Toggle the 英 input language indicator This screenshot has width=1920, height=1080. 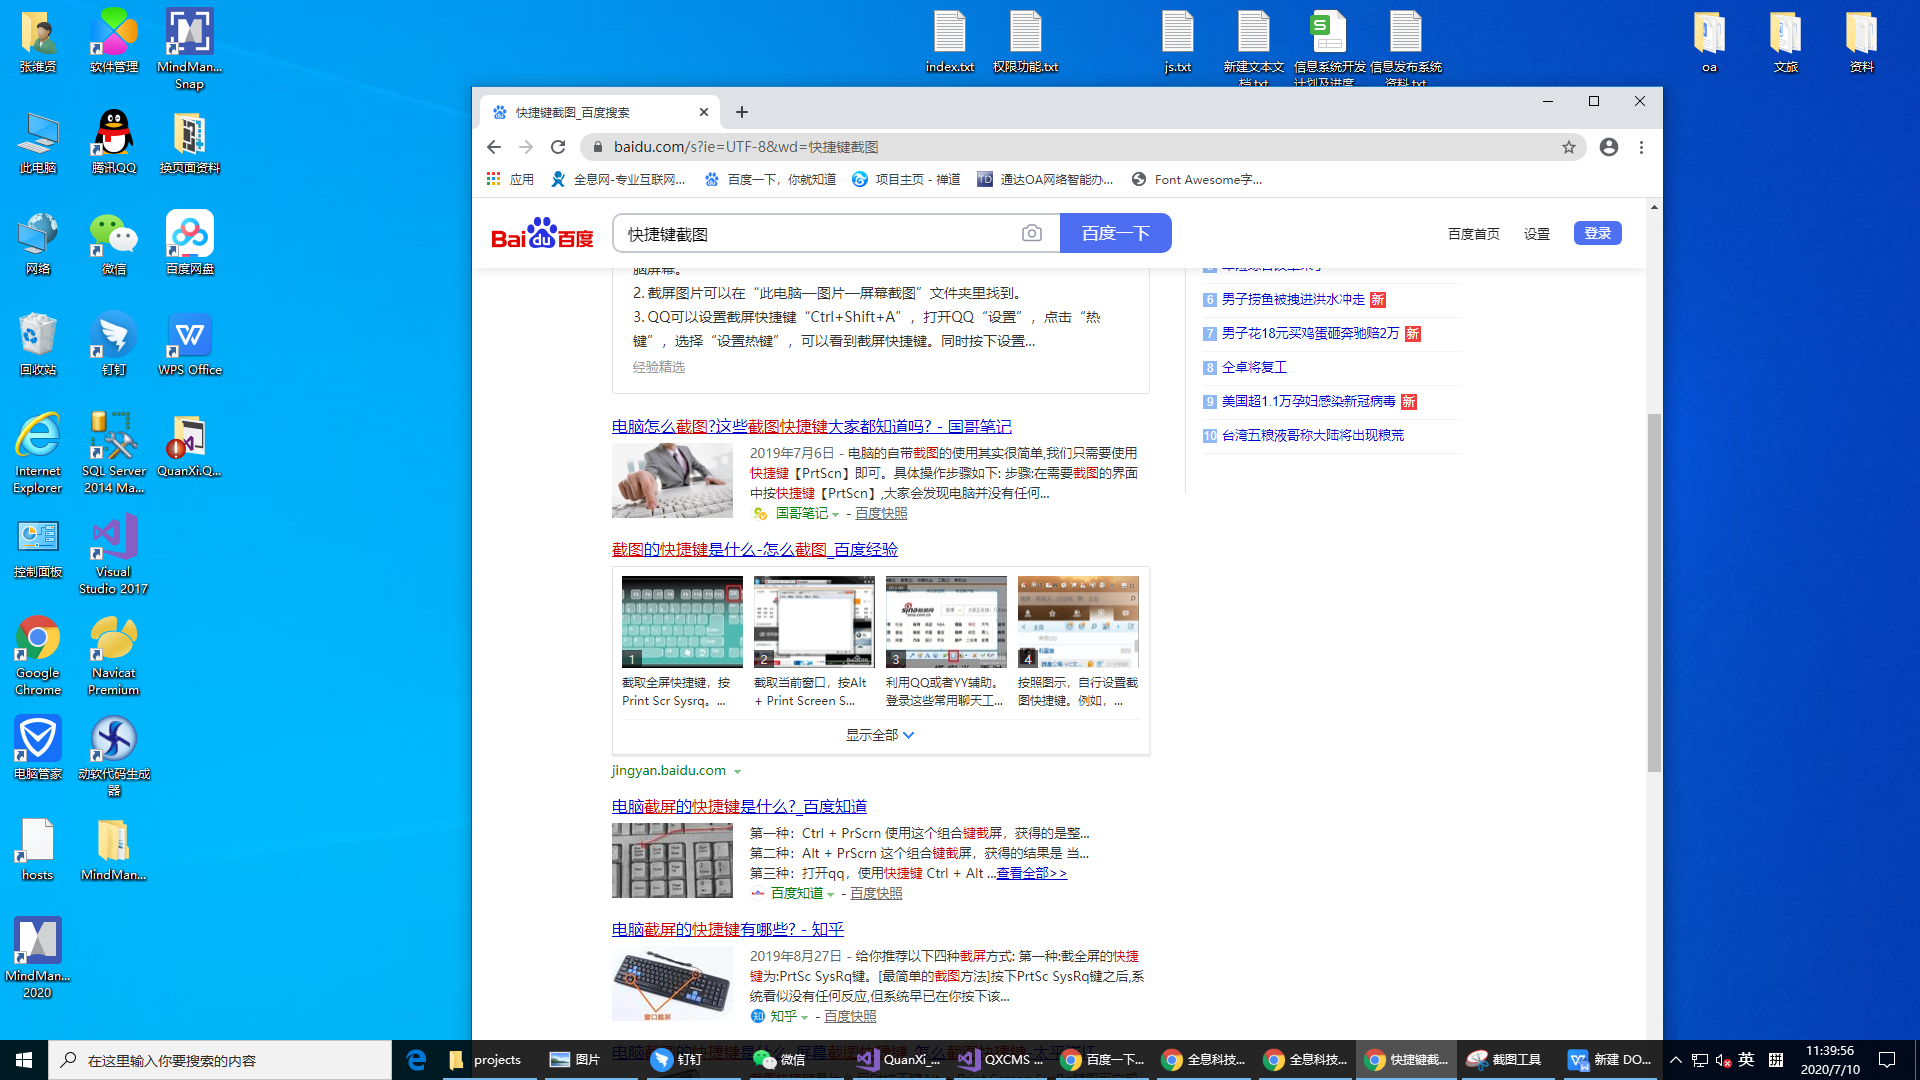(x=1746, y=1060)
